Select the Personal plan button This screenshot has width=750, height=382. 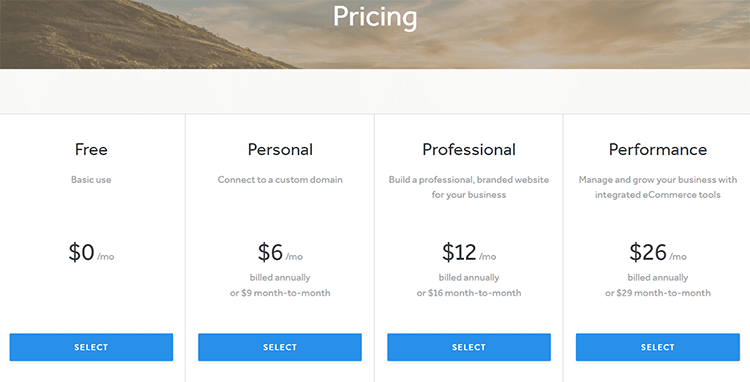click(280, 347)
